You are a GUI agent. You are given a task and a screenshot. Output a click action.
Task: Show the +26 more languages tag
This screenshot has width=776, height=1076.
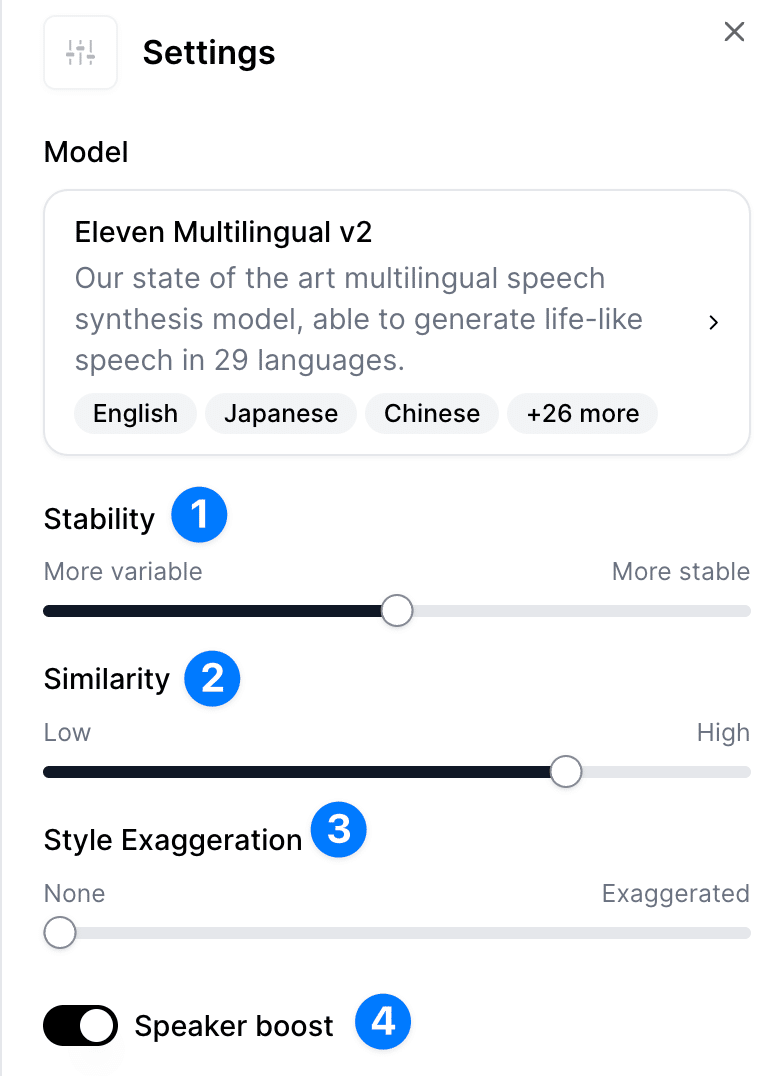[582, 414]
